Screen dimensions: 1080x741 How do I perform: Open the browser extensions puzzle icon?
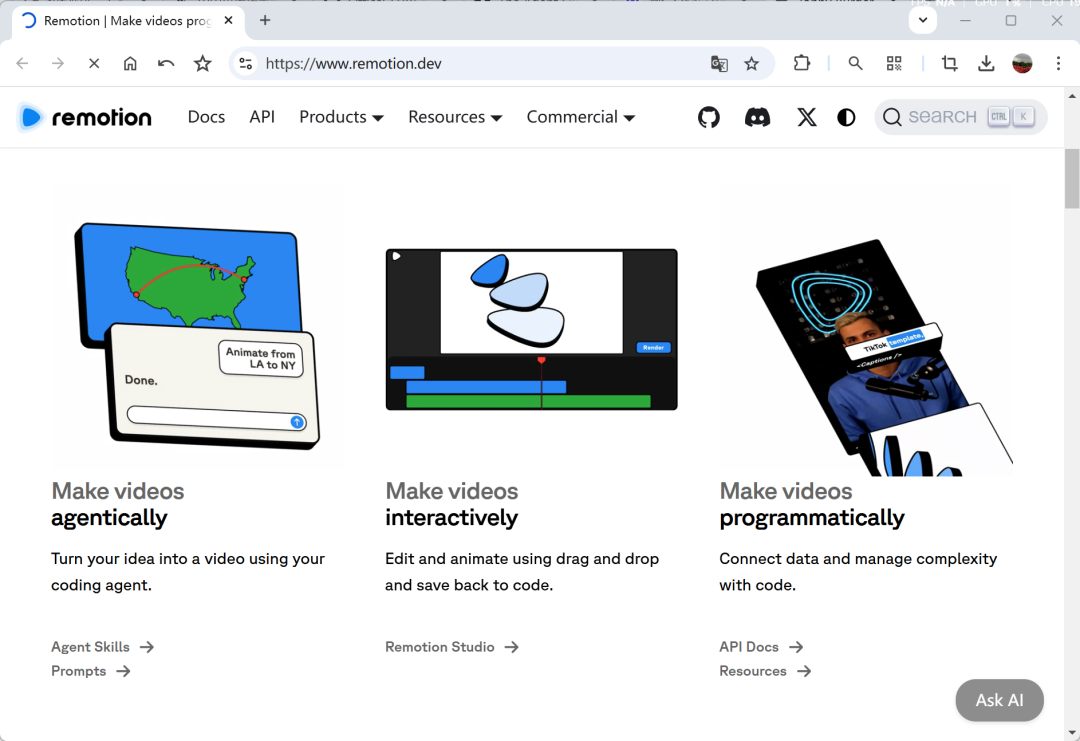point(802,63)
